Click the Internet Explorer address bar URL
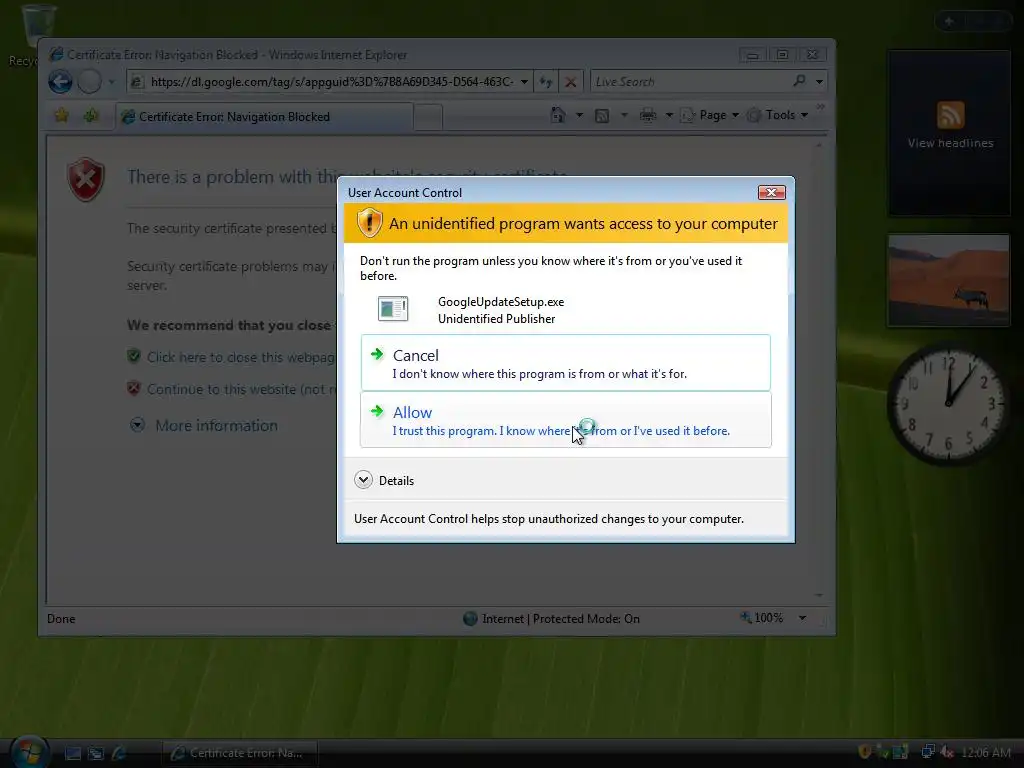The height and width of the screenshot is (768, 1024). tap(331, 82)
